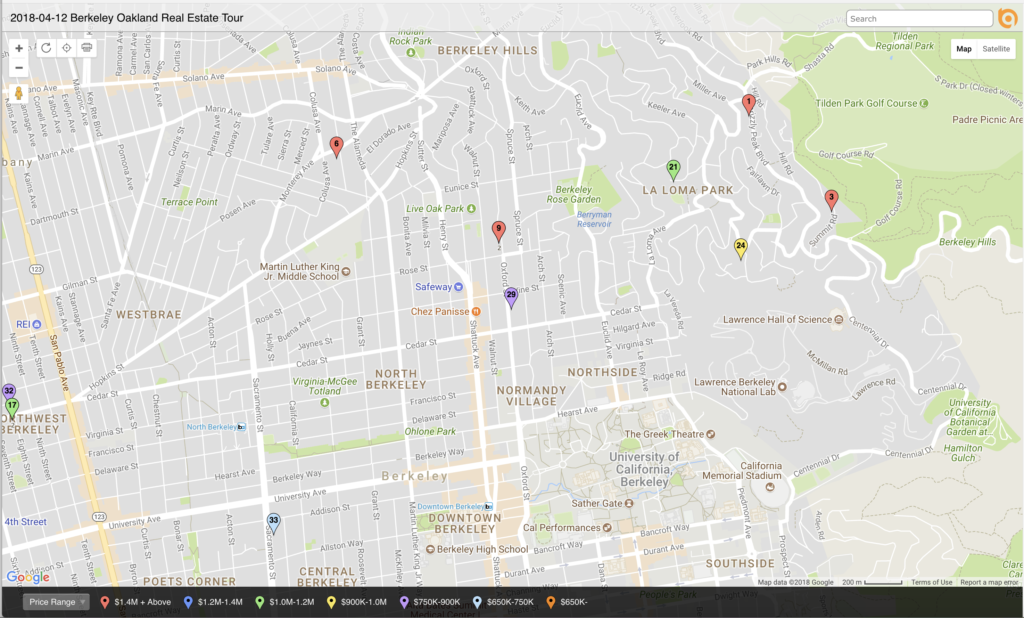This screenshot has height=618, width=1024.
Task: Click the Martin Luther King Jr. Middle School icon
Action: click(x=345, y=271)
